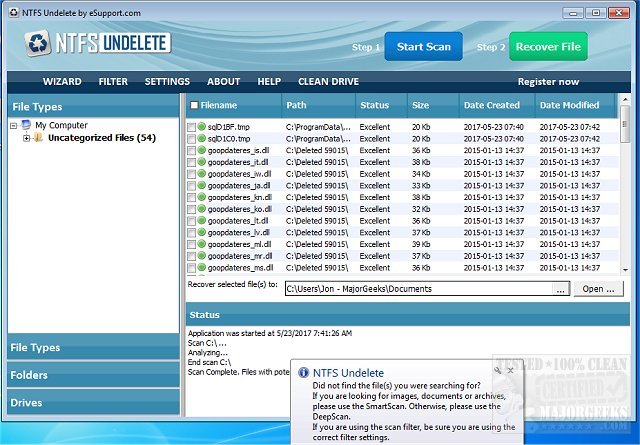Check the box for sqlD1C0.tmp

(191, 139)
